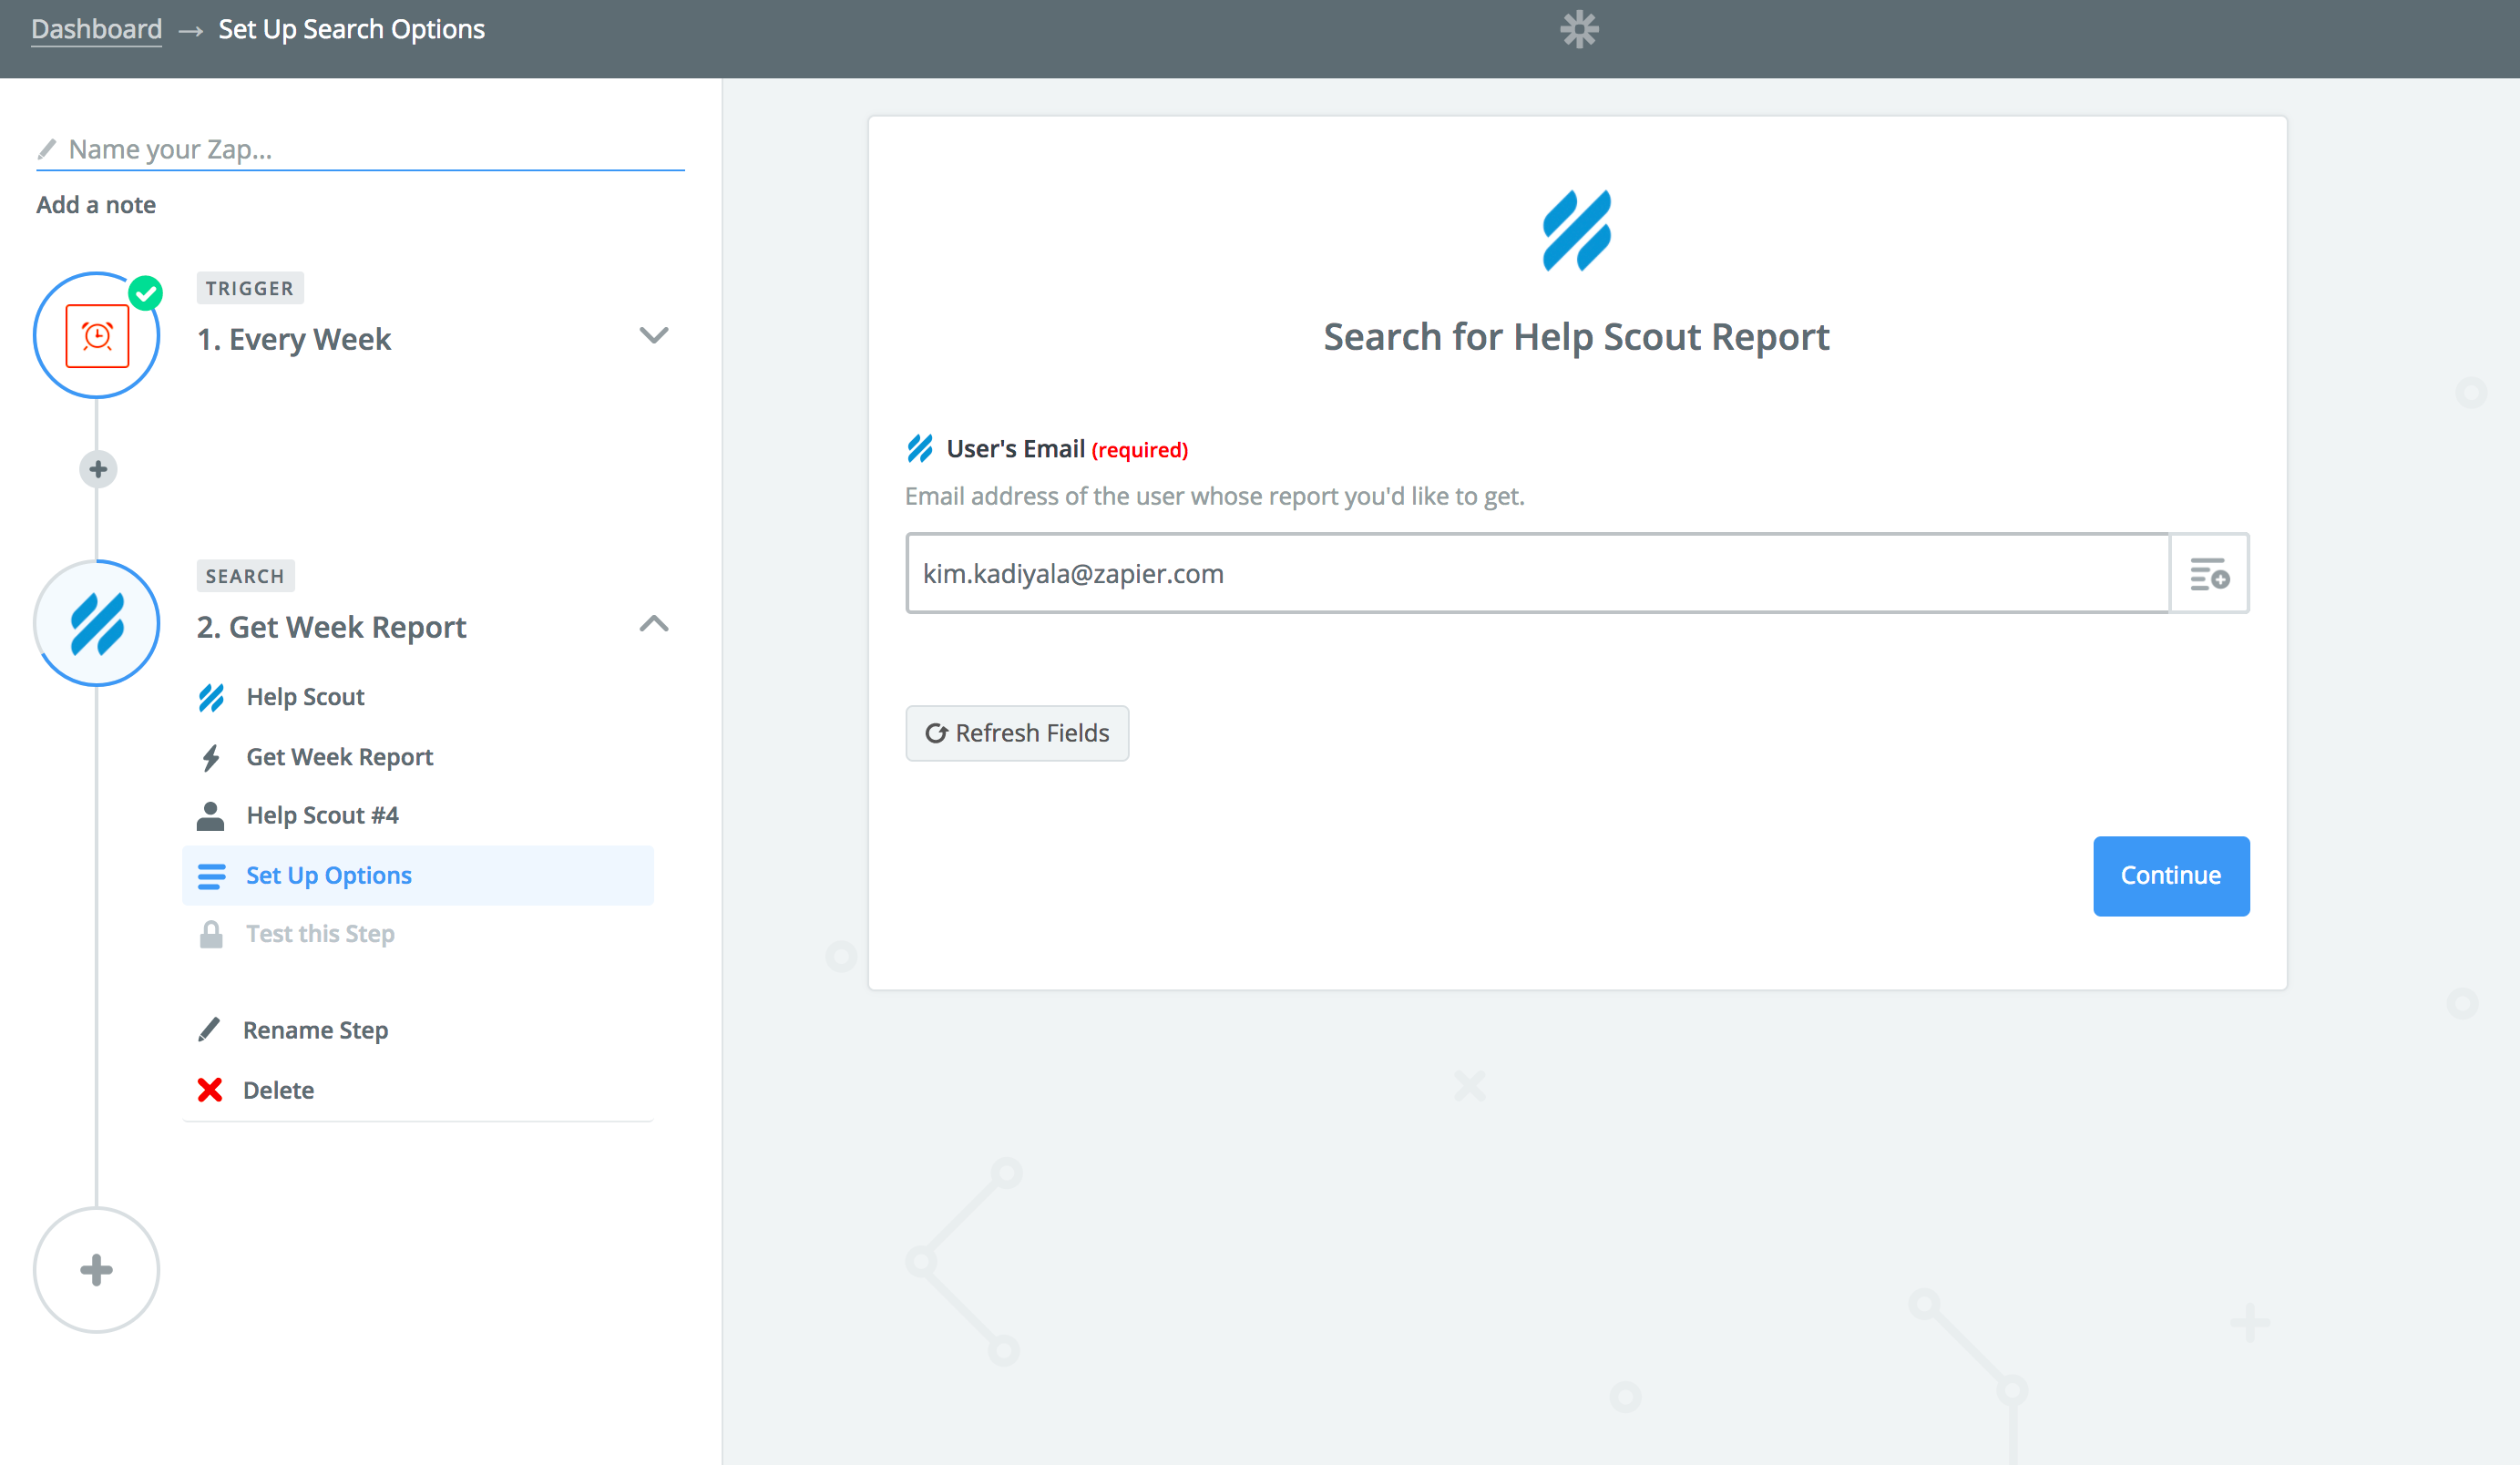The image size is (2520, 1465).
Task: Click the lock icon by Test this Step
Action: [211, 934]
